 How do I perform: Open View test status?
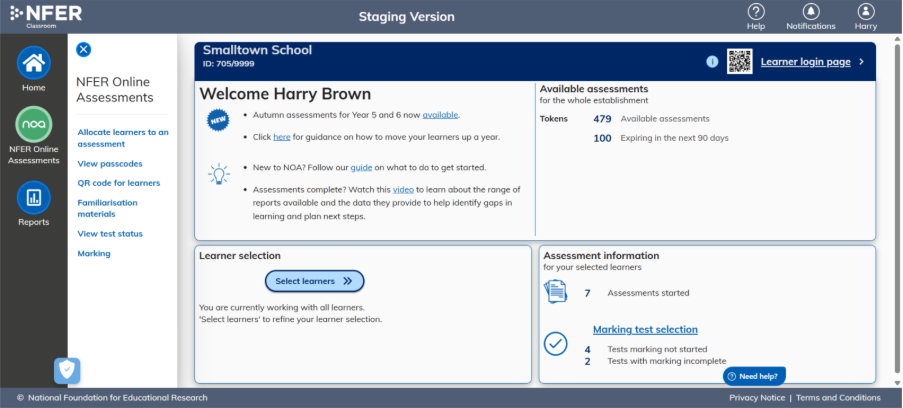pos(110,234)
